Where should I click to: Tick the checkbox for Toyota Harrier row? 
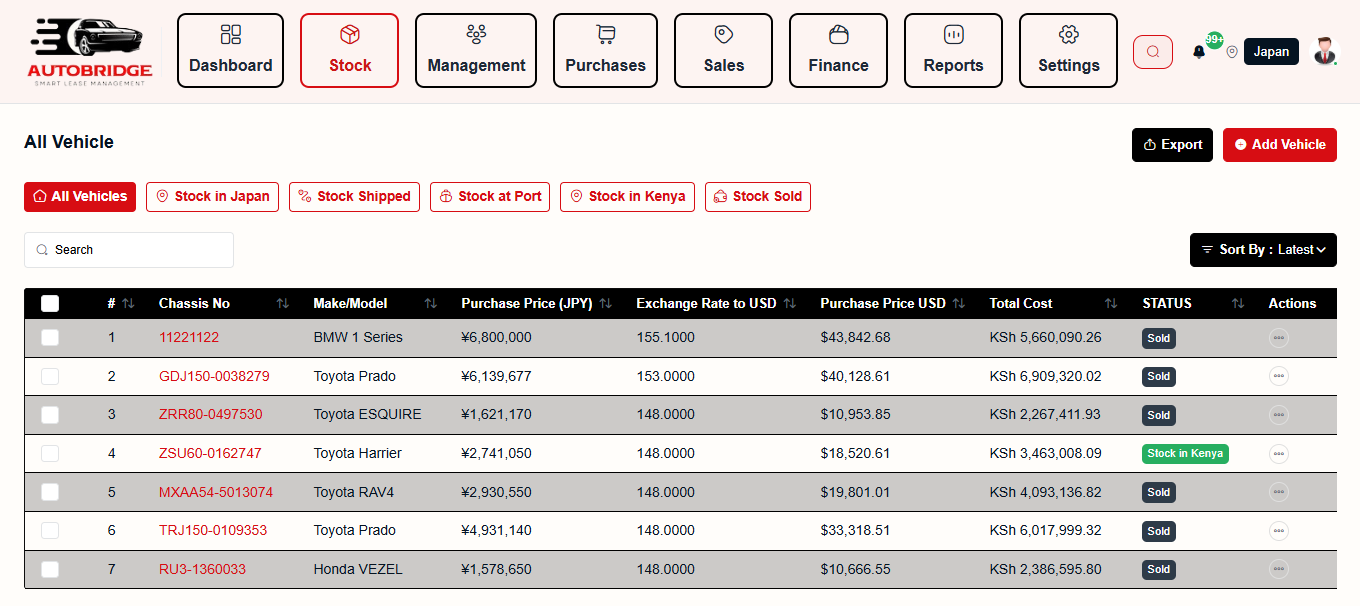(50, 454)
